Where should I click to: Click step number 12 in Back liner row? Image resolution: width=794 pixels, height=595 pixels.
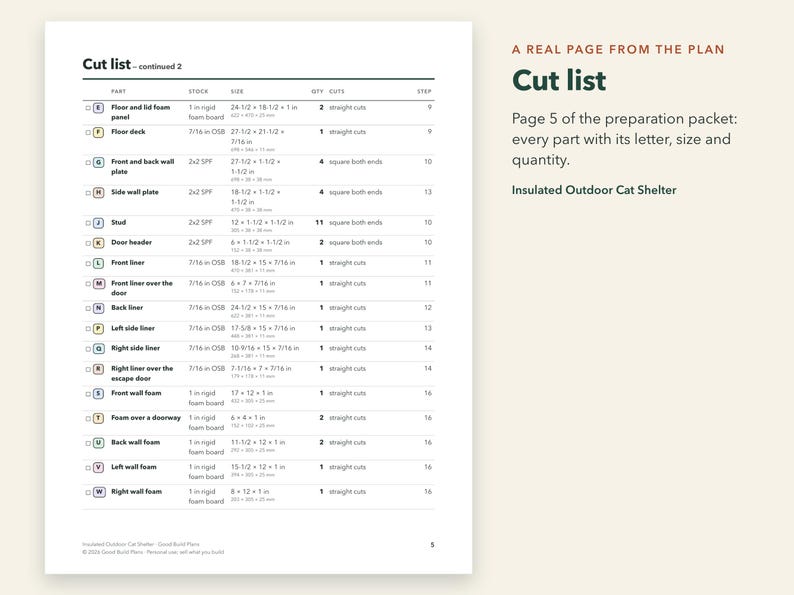[x=428, y=308]
